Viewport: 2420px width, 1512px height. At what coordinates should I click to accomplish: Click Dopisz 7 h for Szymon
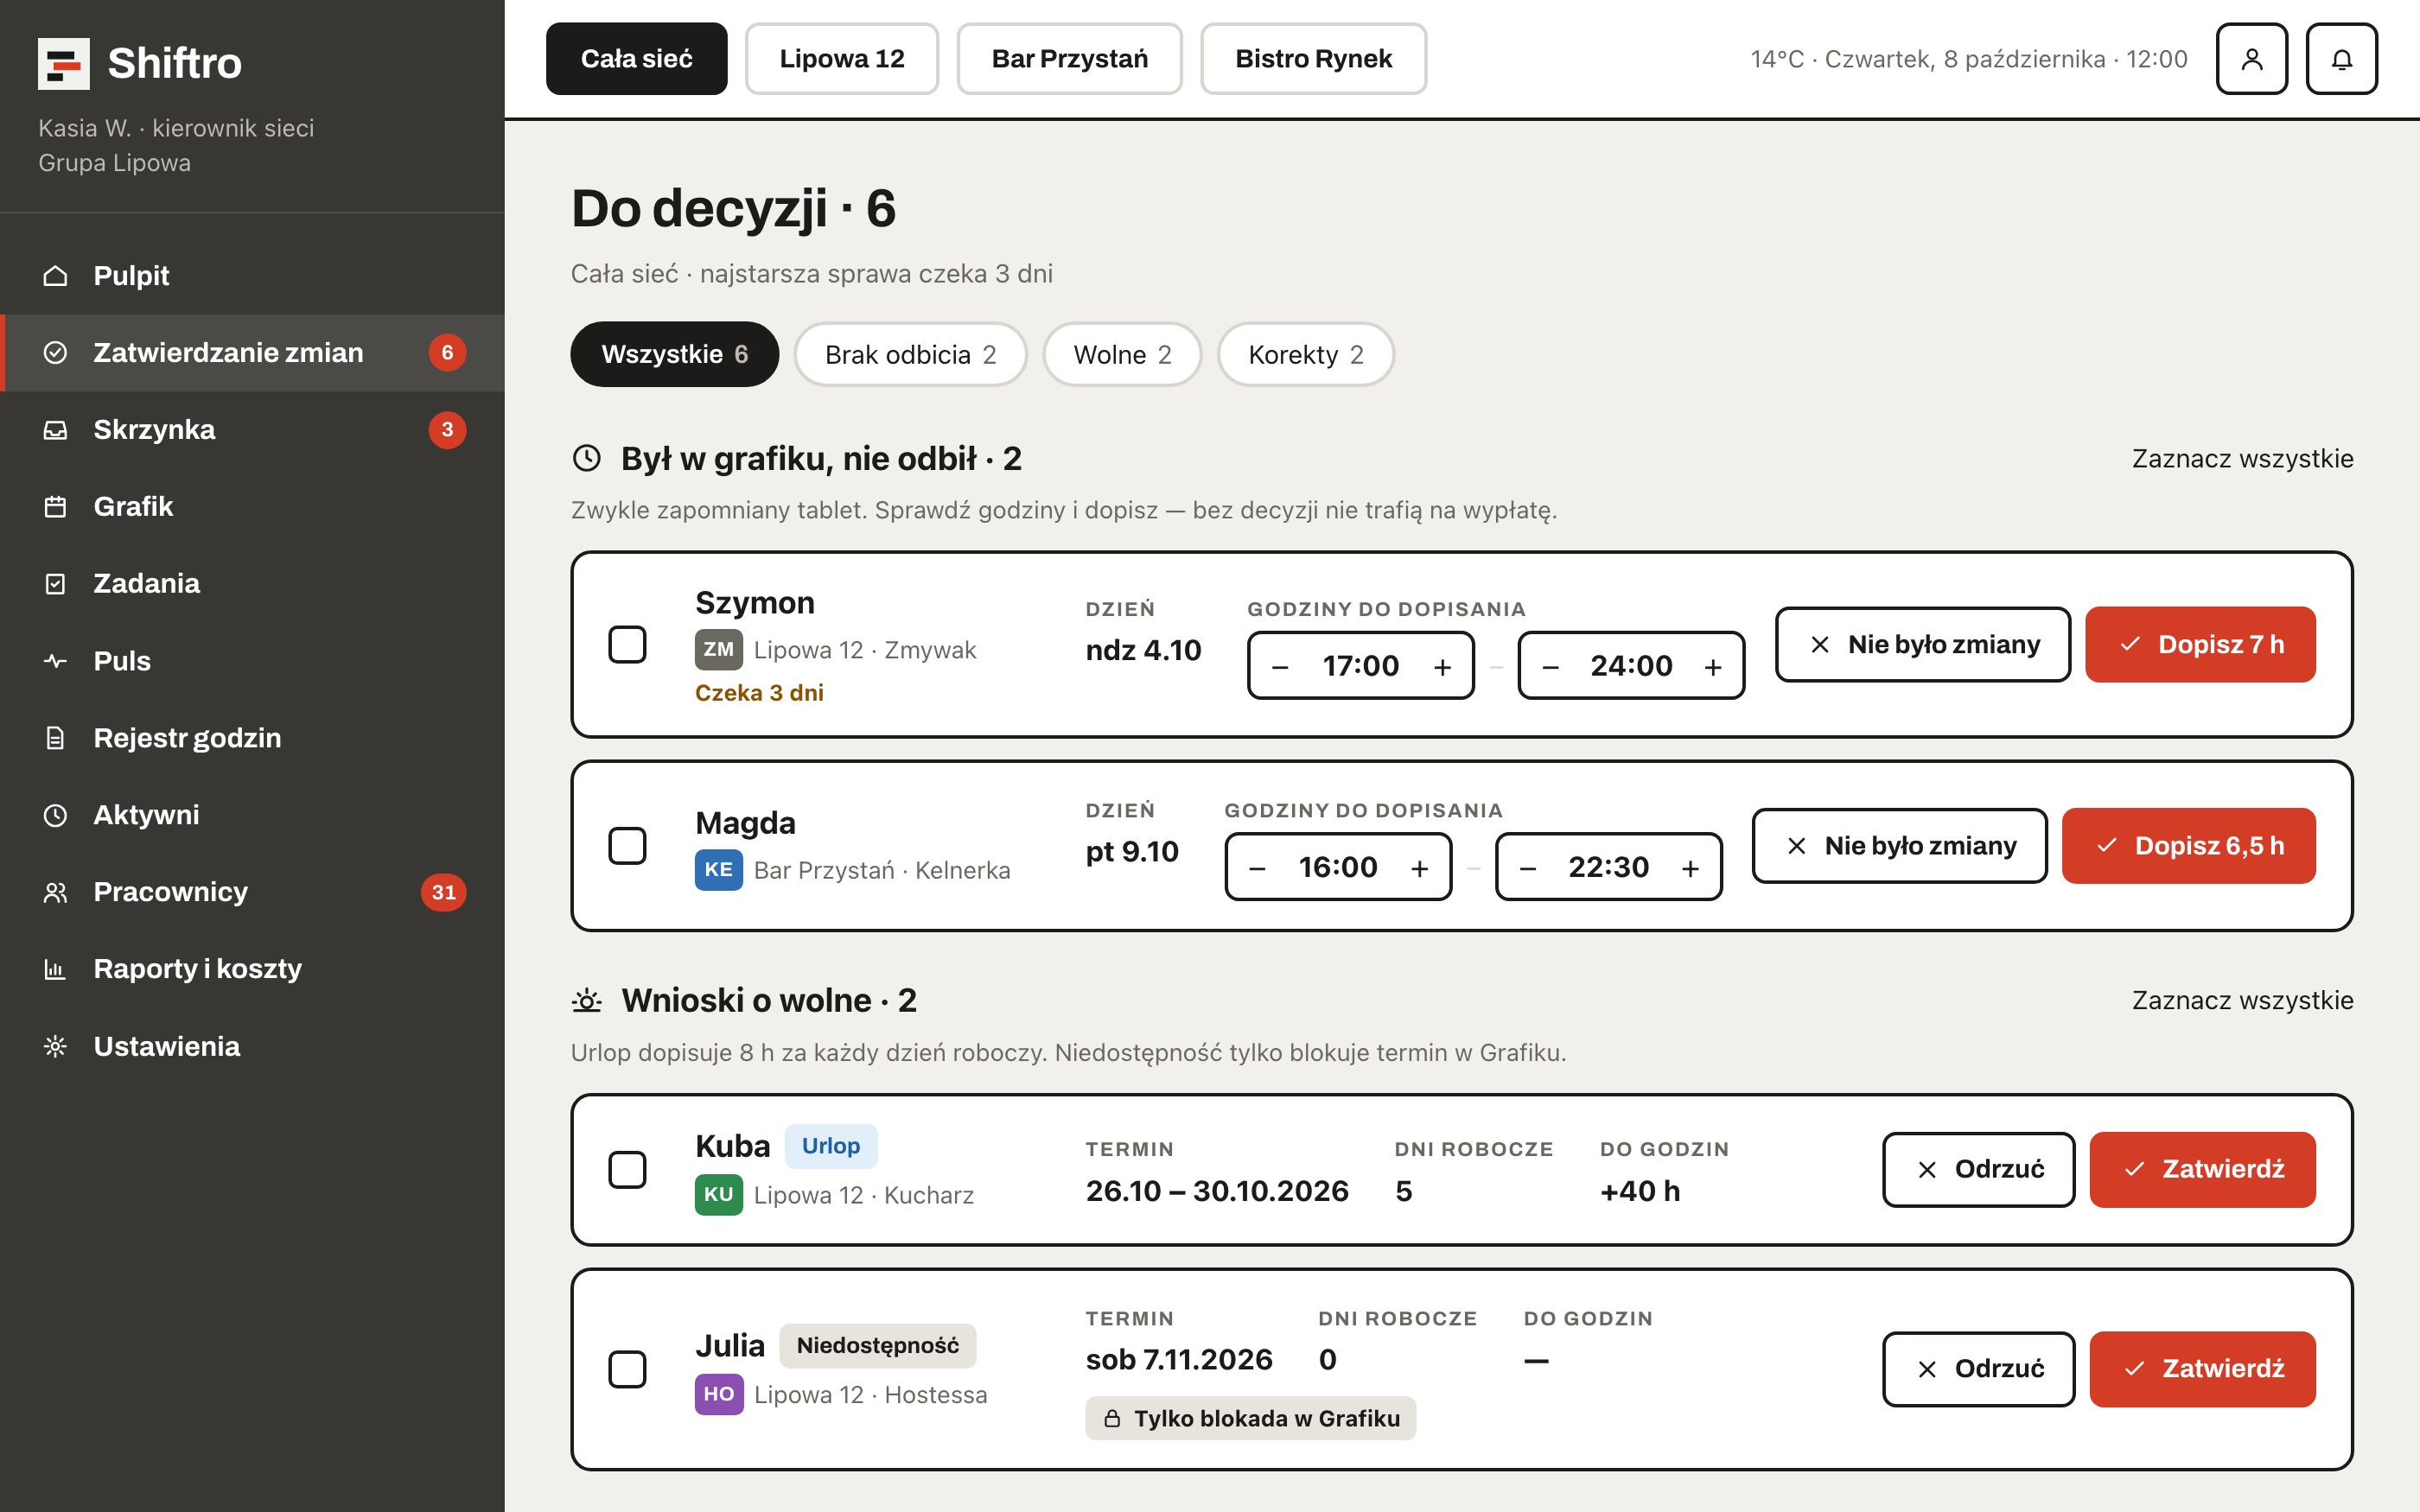click(2200, 644)
